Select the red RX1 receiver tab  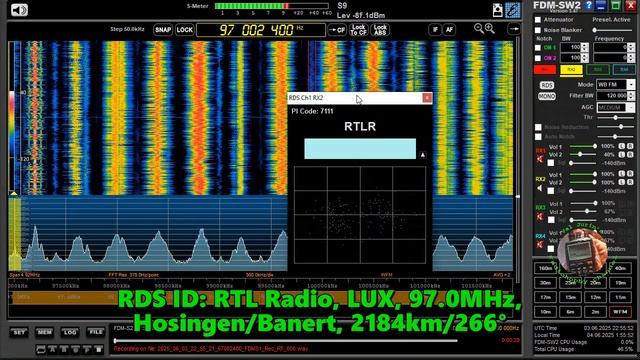545,70
